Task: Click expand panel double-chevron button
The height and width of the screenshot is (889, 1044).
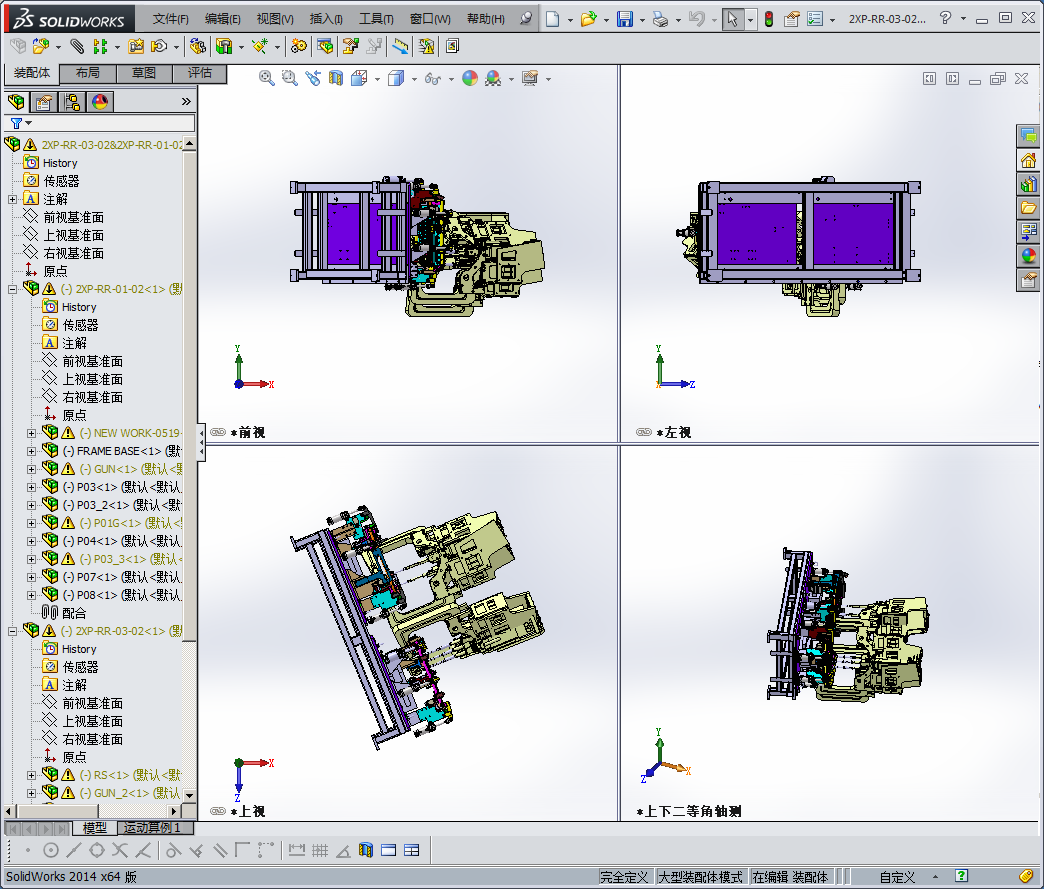Action: tap(186, 101)
